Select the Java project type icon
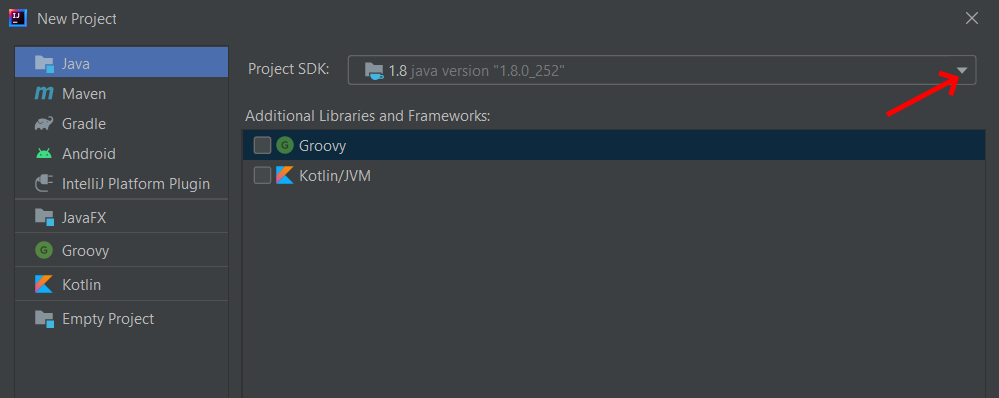999x398 pixels. pos(44,63)
